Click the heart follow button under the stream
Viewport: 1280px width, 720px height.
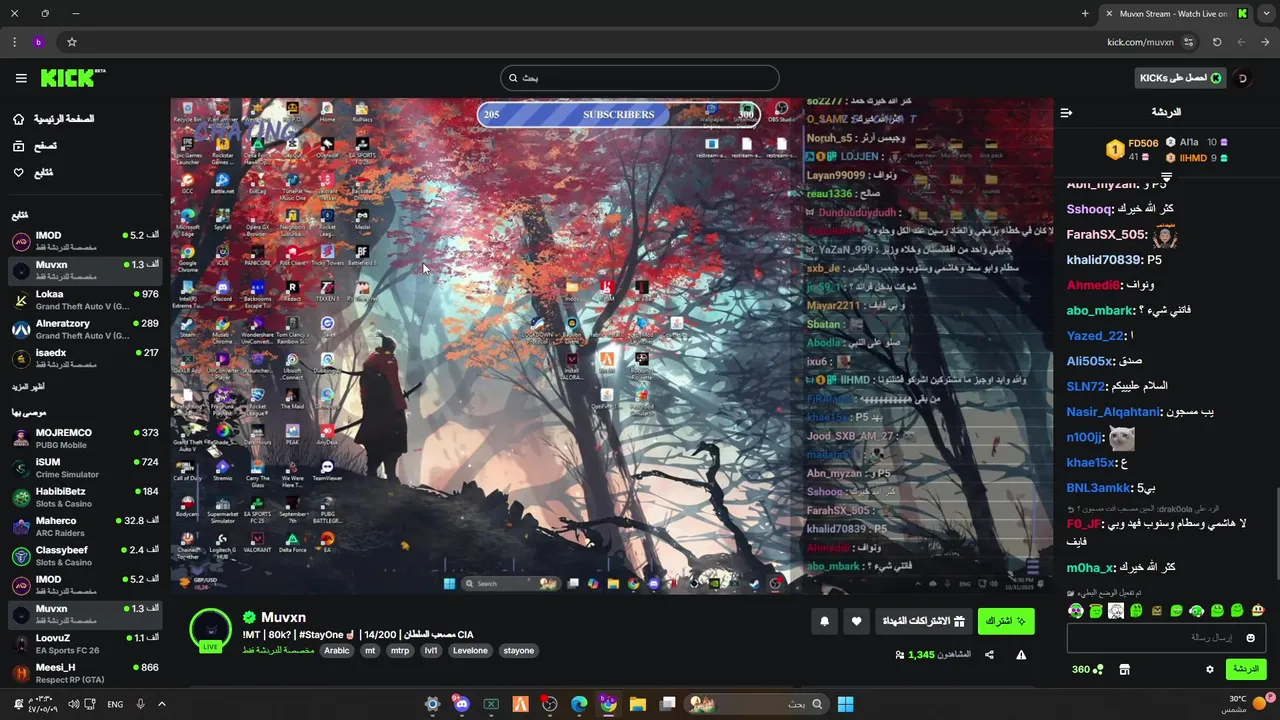[856, 622]
